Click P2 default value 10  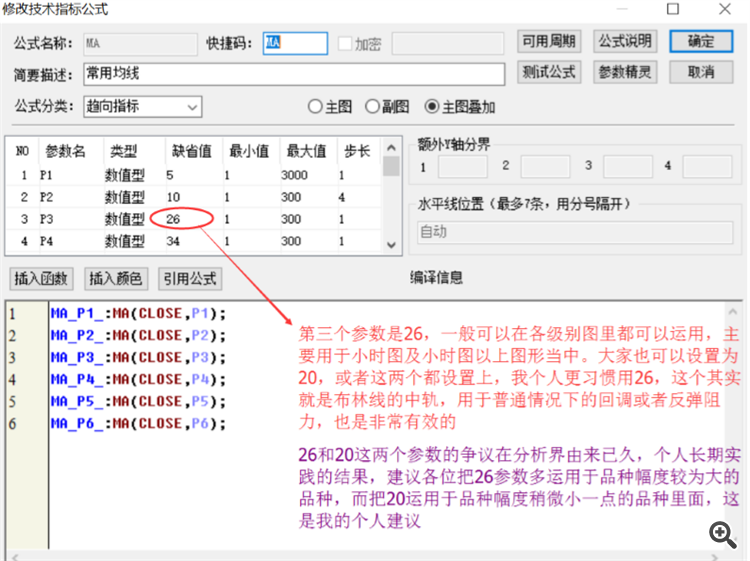[x=173, y=197]
